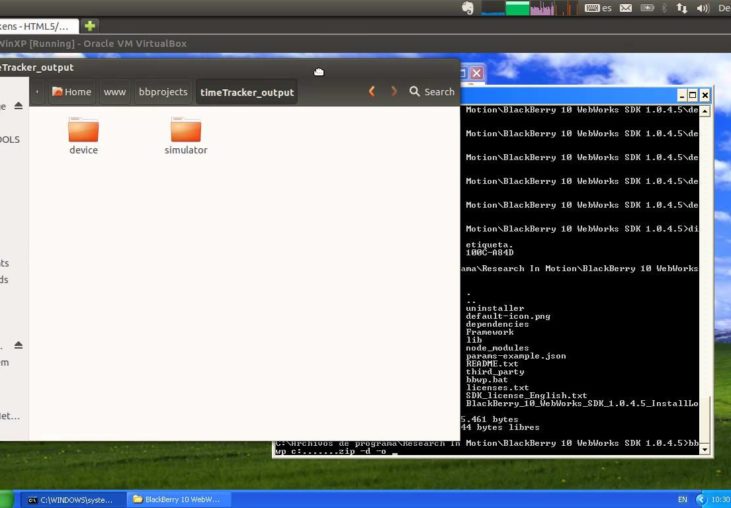Go forward using the right arrow

point(393,91)
